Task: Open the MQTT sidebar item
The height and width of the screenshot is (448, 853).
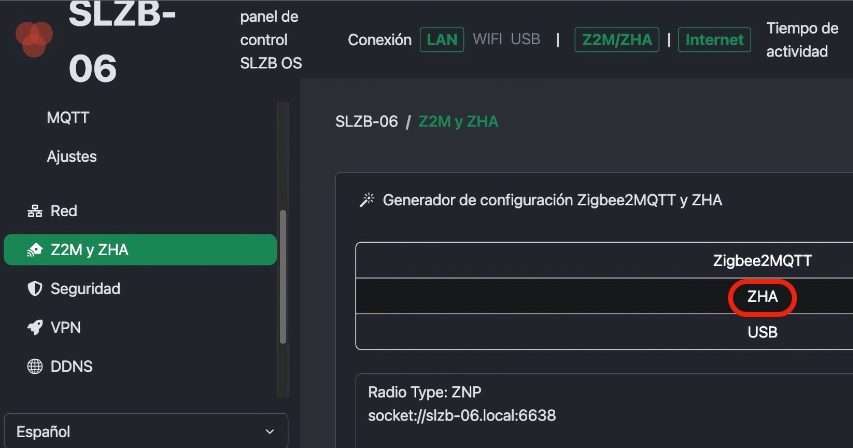Action: point(68,117)
